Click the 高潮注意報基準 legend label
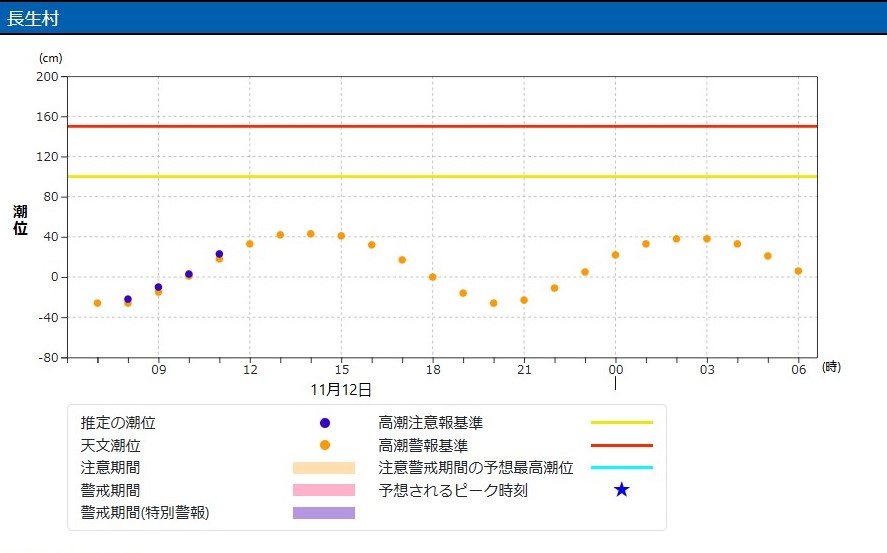Screen dimensions: 887x553 (x=430, y=423)
